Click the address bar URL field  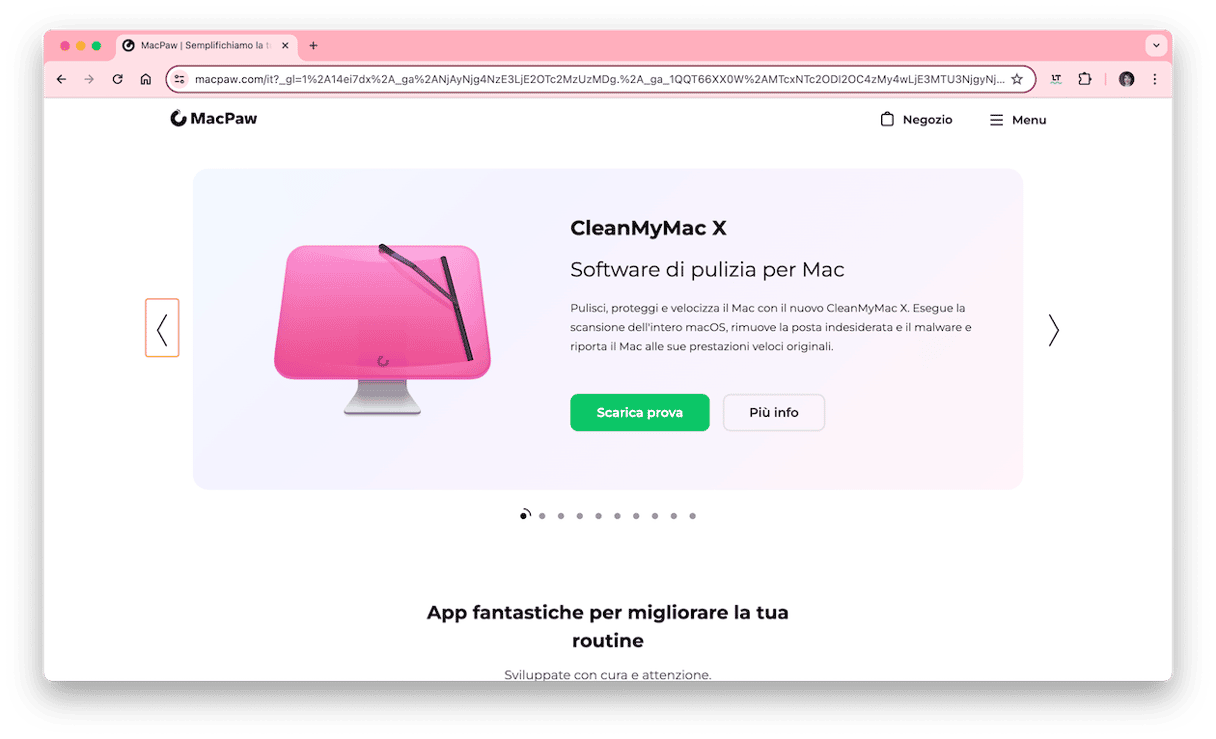[598, 79]
